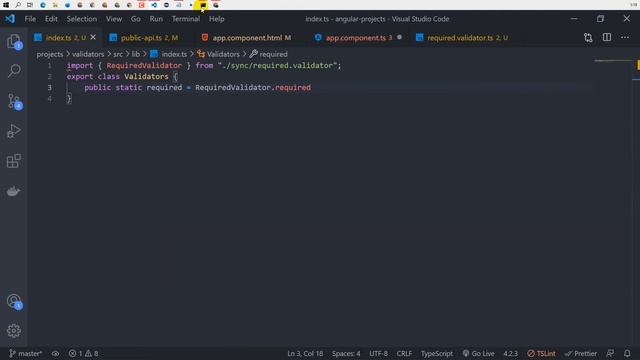This screenshot has height=360, width=640.
Task: Open the Source Control view
Action: coord(14,101)
